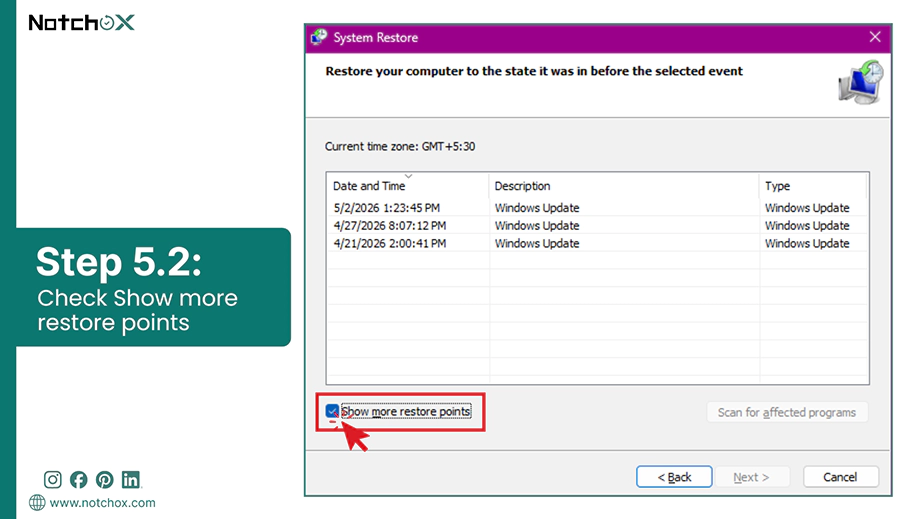The image size is (922, 519).
Task: Click the NotchoX logo
Action: pos(81,23)
